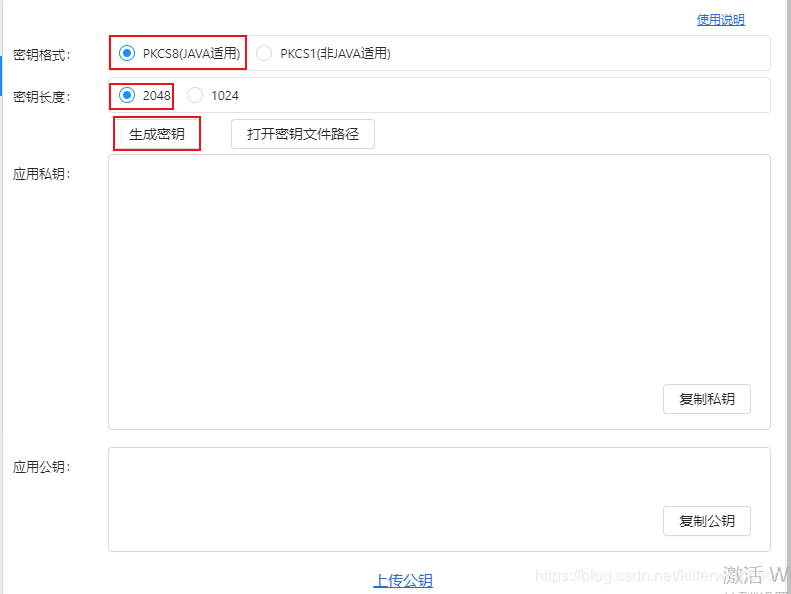Image resolution: width=791 pixels, height=594 pixels.
Task: Click the 应用公钥 field label
Action: pos(41,466)
